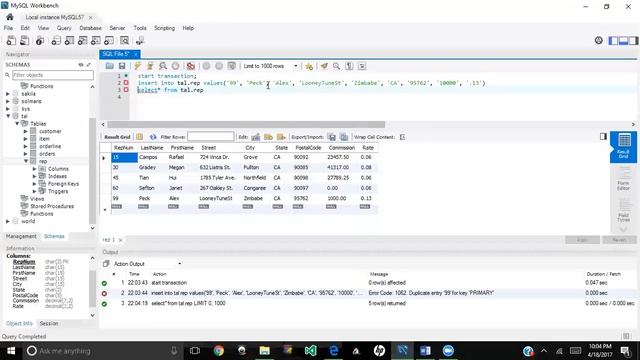
Task: Collapse the tal schema
Action: [x=7, y=116]
